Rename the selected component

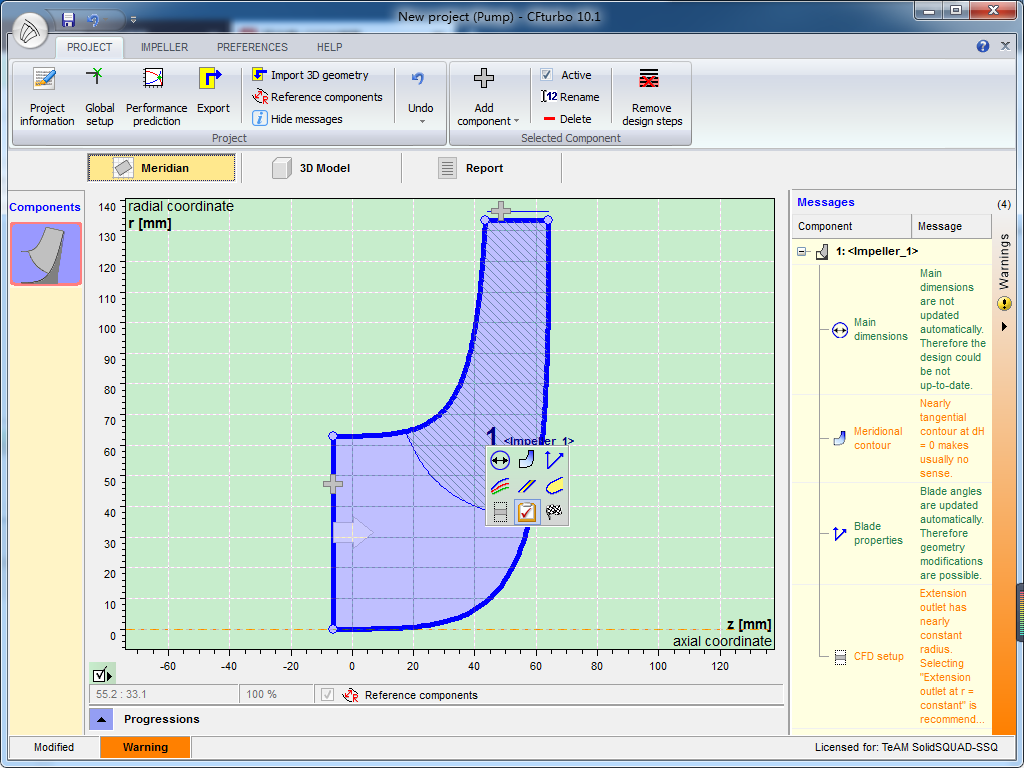(570, 97)
